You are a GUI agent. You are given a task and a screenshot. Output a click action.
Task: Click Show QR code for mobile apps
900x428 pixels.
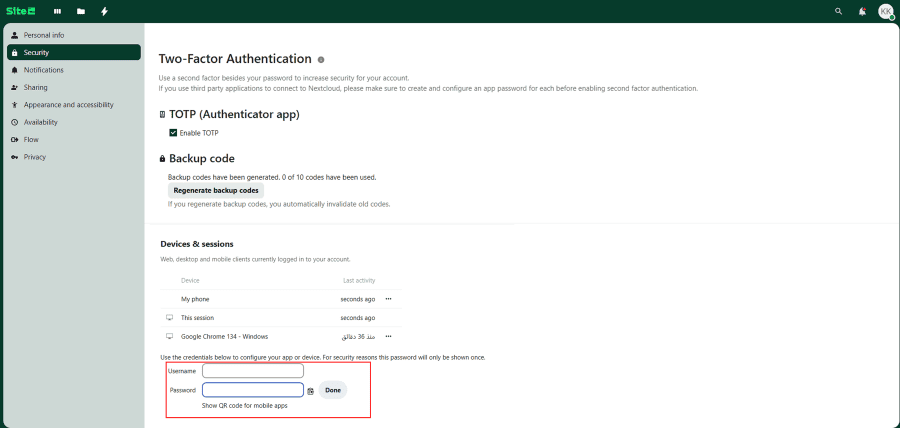[x=245, y=406]
